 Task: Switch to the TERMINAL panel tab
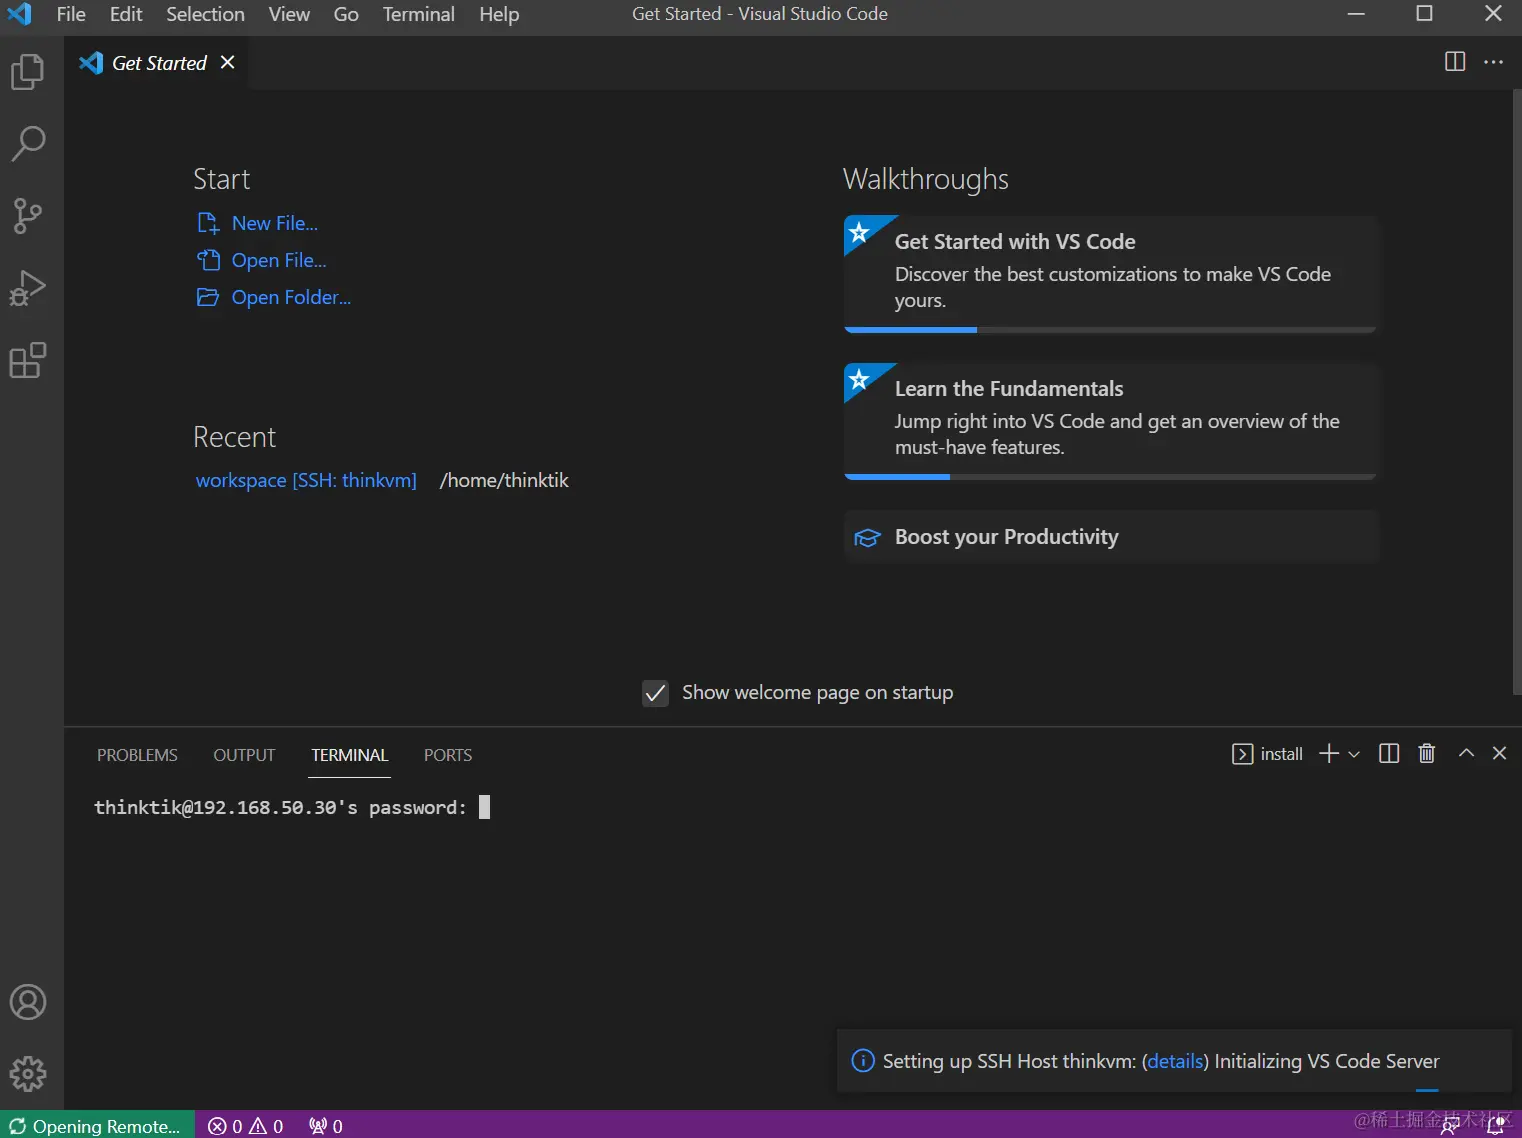click(349, 755)
